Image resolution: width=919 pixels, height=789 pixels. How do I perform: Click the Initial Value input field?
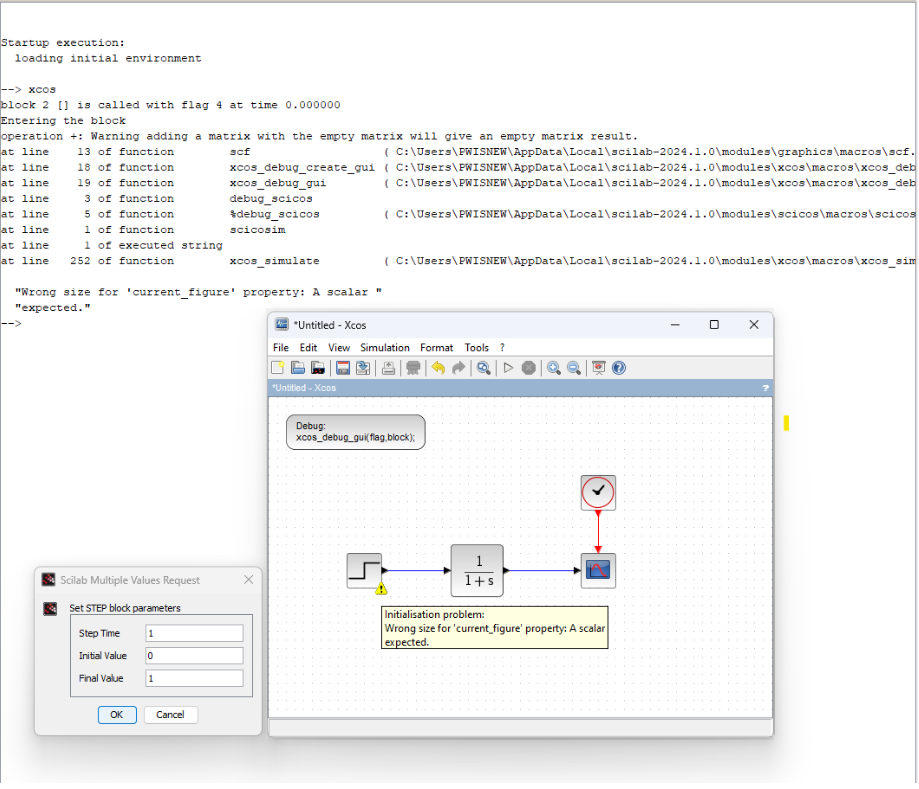[x=194, y=655]
